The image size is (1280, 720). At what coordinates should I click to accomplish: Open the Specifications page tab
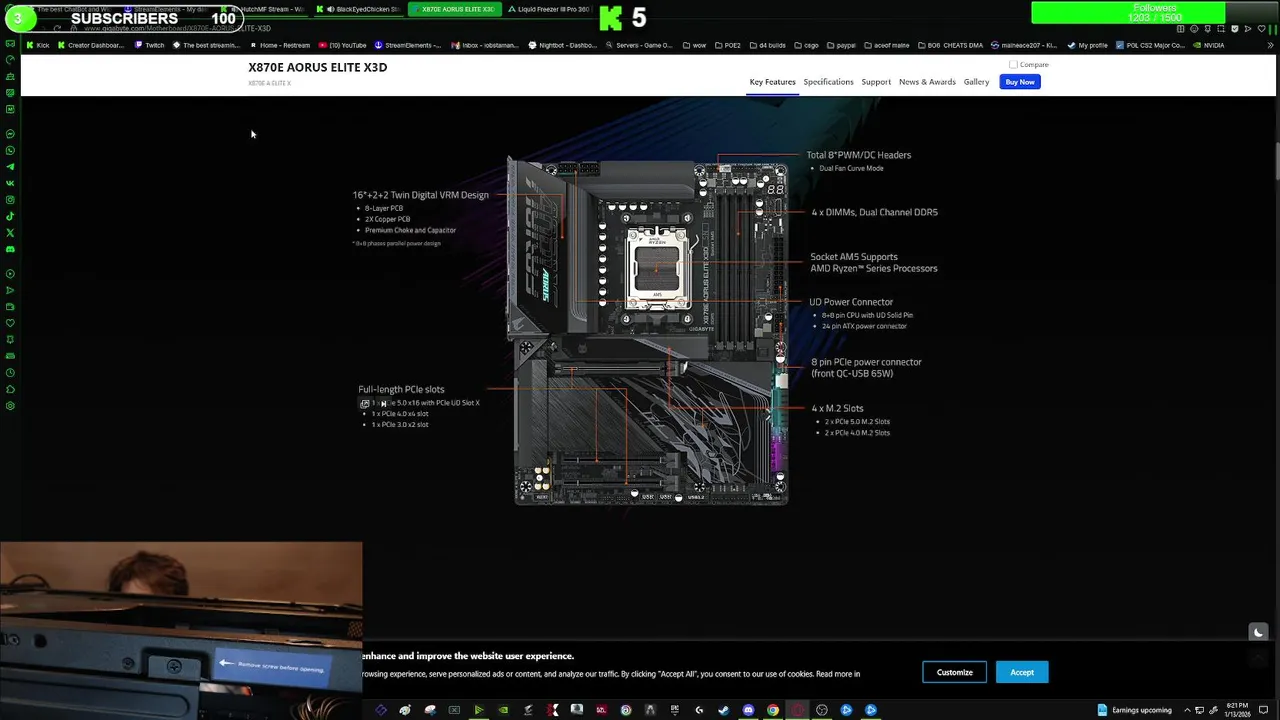[x=828, y=82]
